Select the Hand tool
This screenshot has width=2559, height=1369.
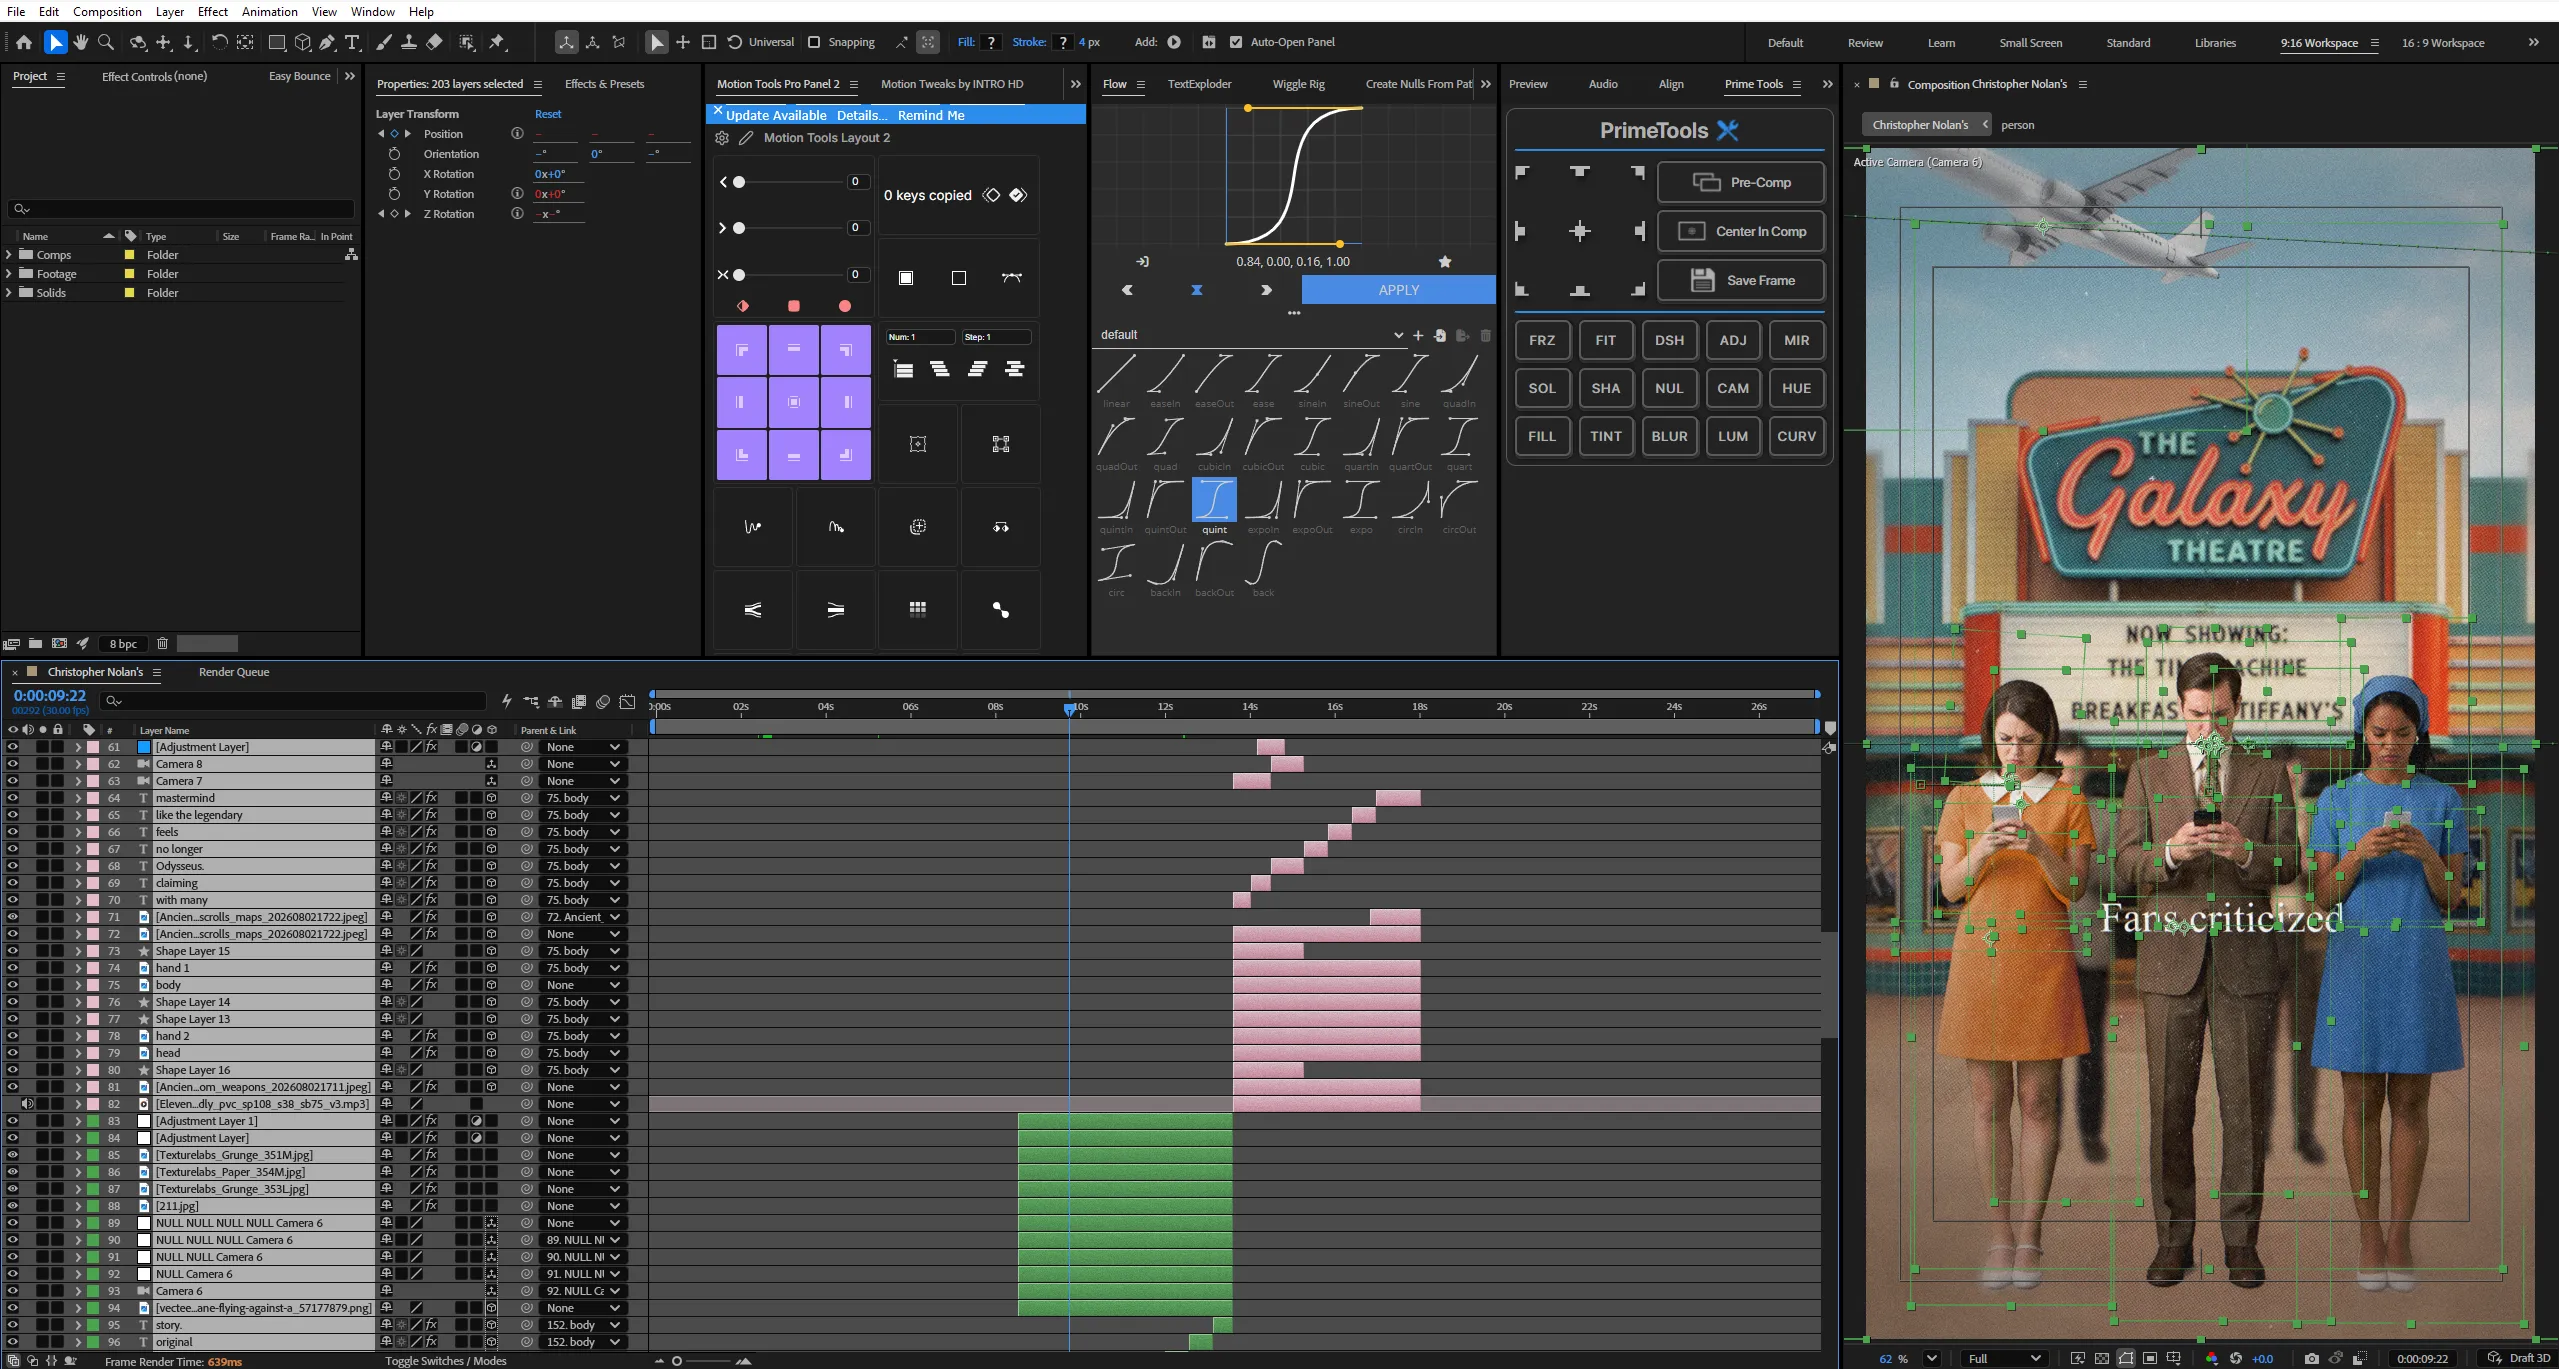(81, 42)
